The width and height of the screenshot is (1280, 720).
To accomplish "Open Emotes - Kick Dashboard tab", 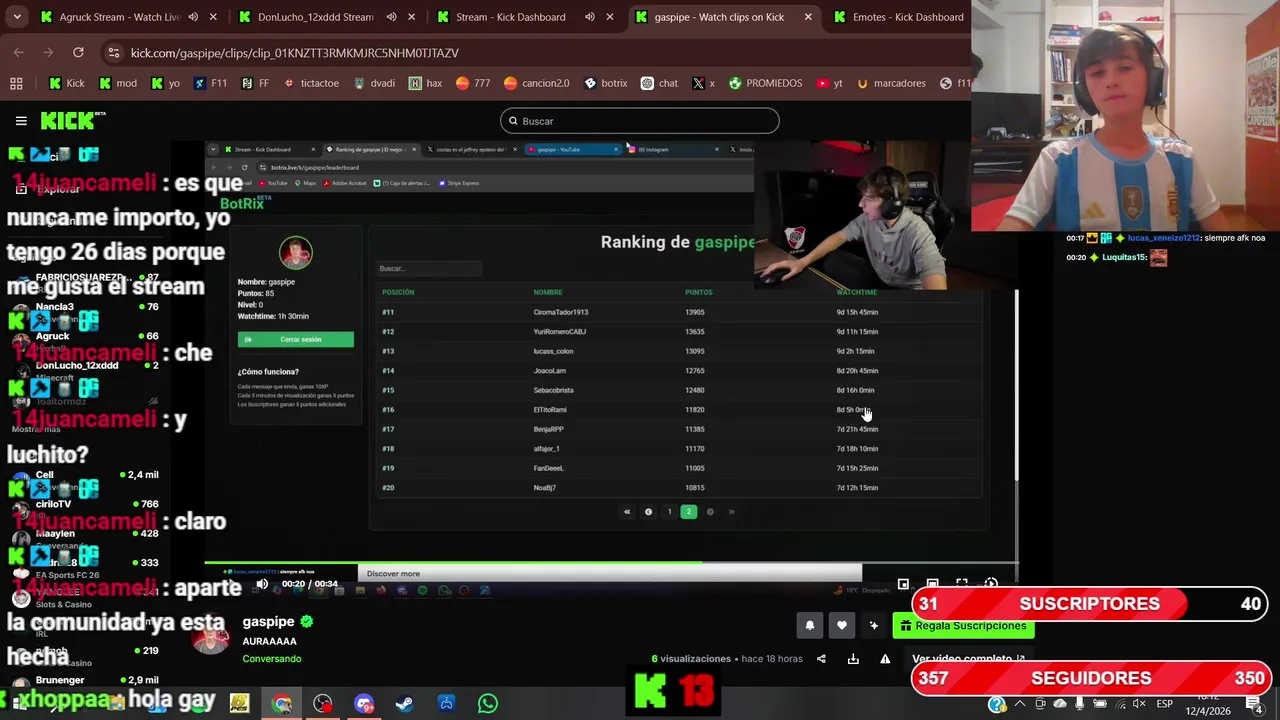I will 900,17.
